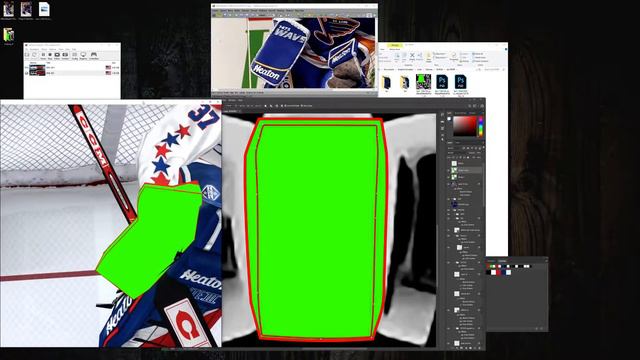
Task: Select the last PSD file in File Explorer
Action: click(460, 82)
